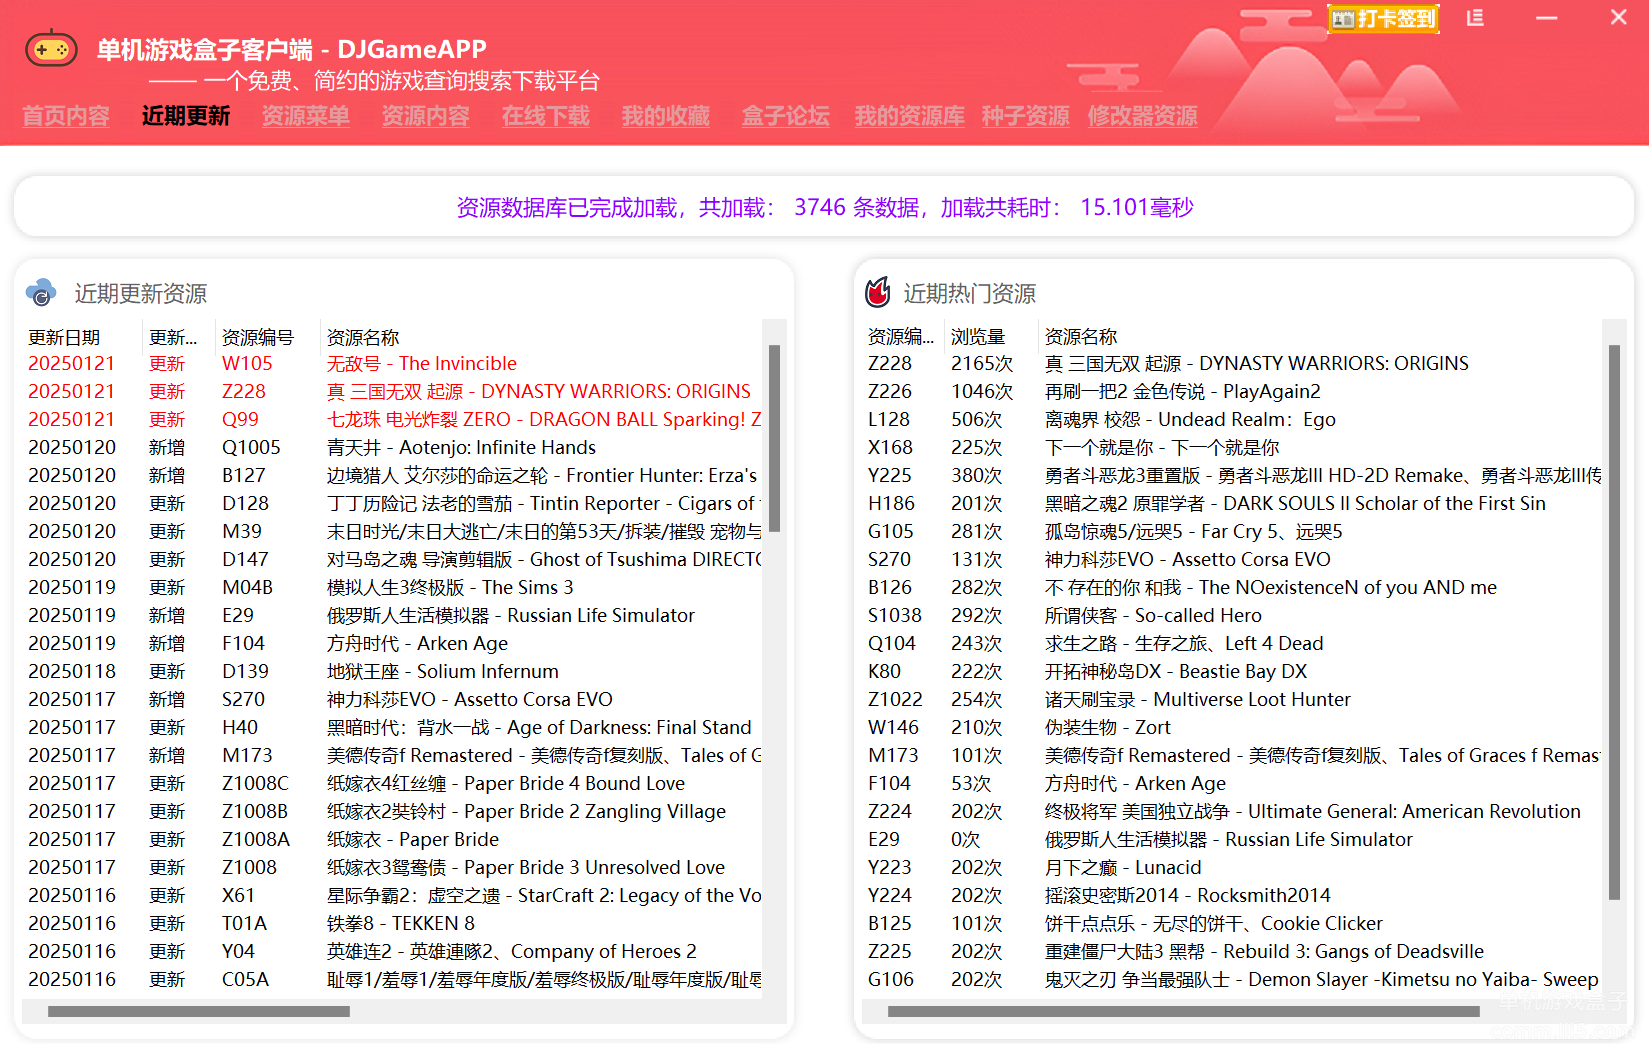Select Demon Slayer Kimetsu no Yaiba row

1232,979
